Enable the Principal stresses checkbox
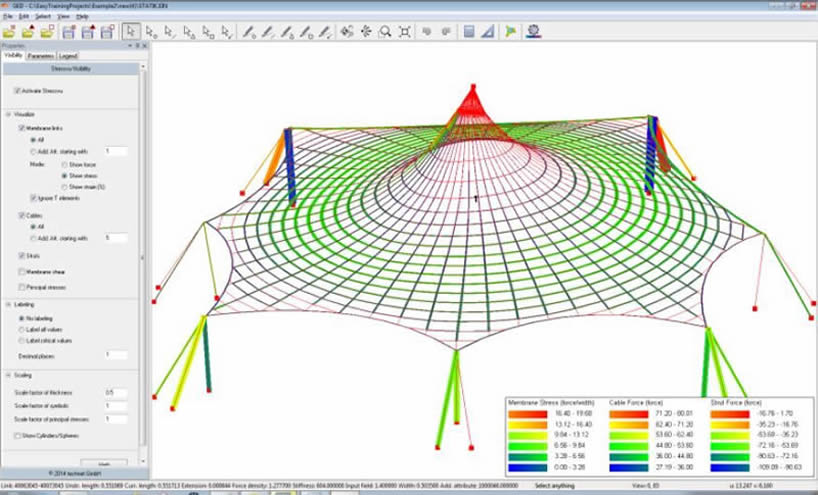This screenshot has height=495, width=818. coord(22,286)
